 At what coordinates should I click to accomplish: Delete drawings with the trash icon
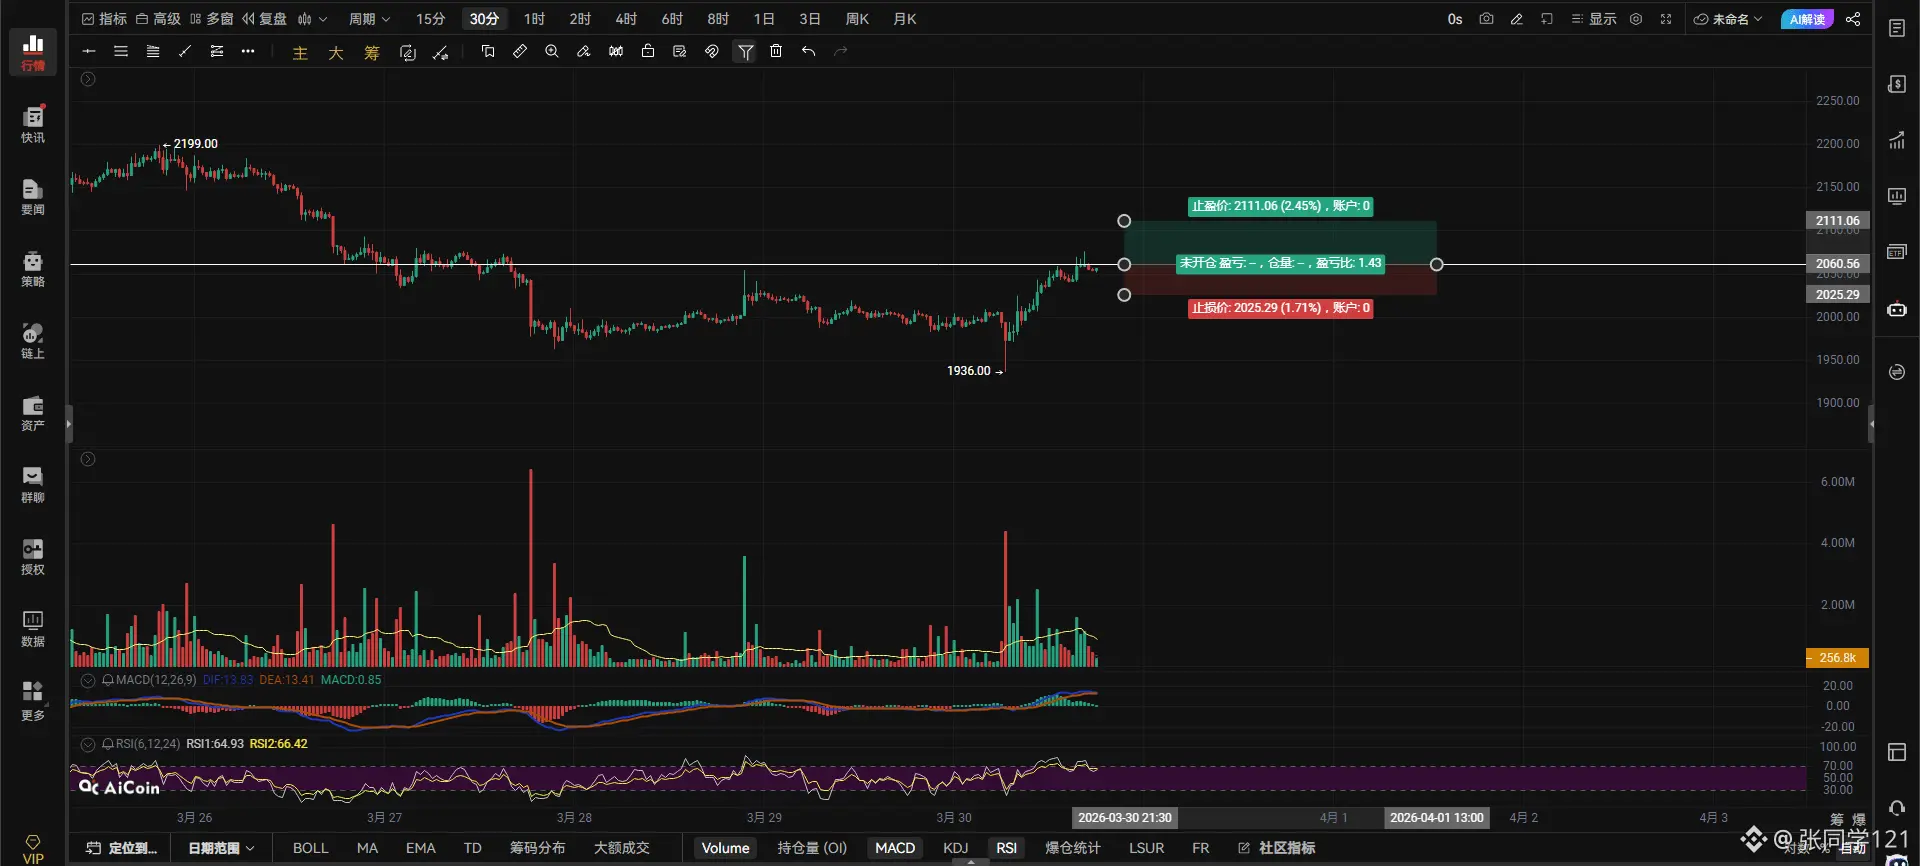point(776,51)
